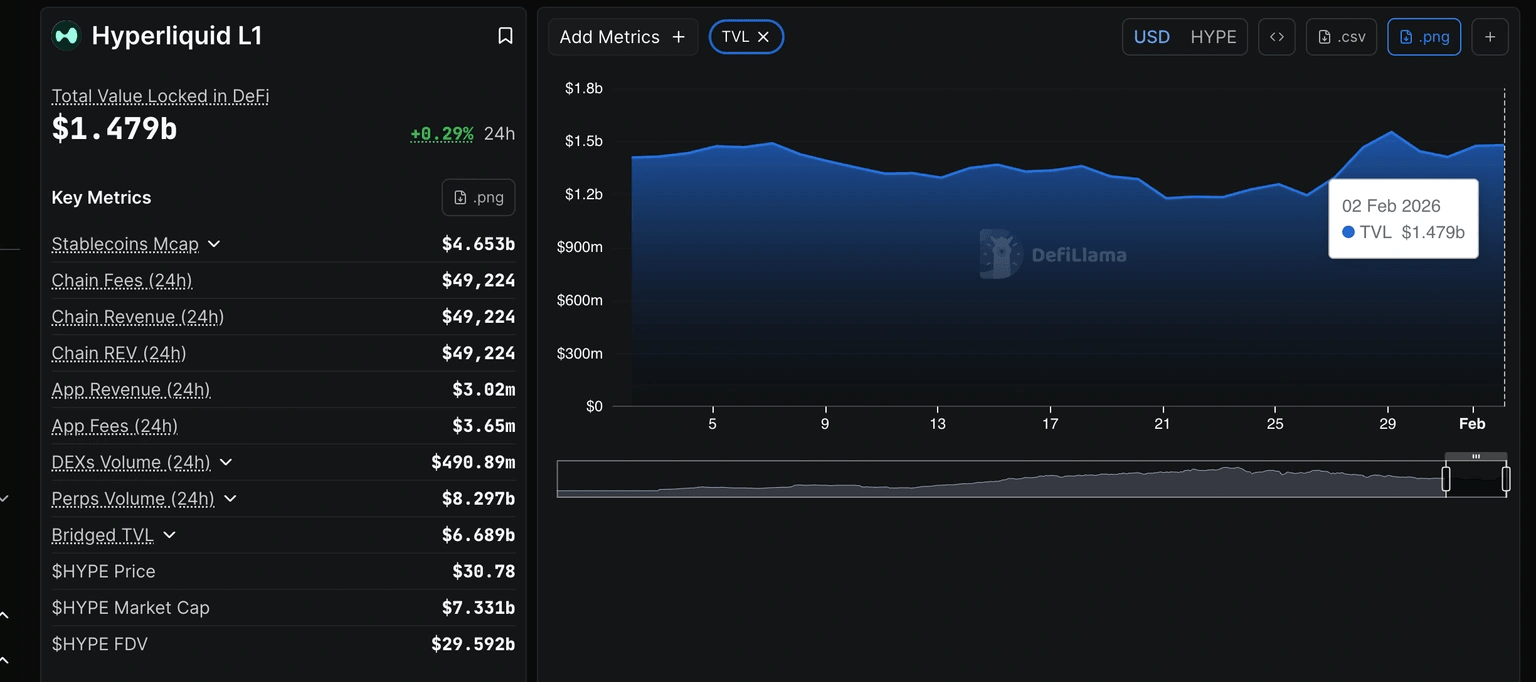Download Key Metrics as .png

478,197
